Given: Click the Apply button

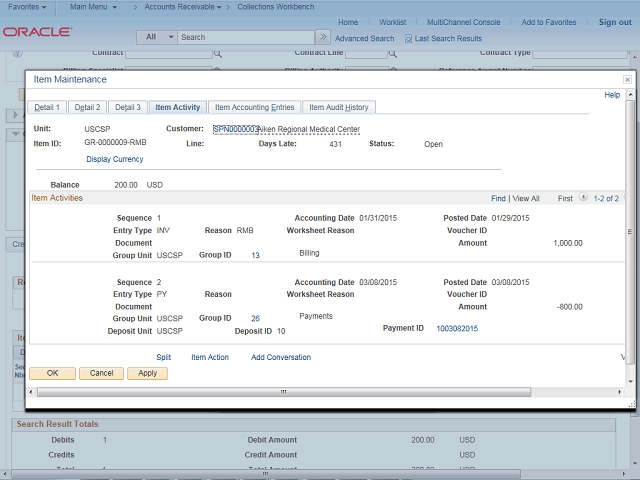Looking at the screenshot, I should pyautogui.click(x=147, y=373).
